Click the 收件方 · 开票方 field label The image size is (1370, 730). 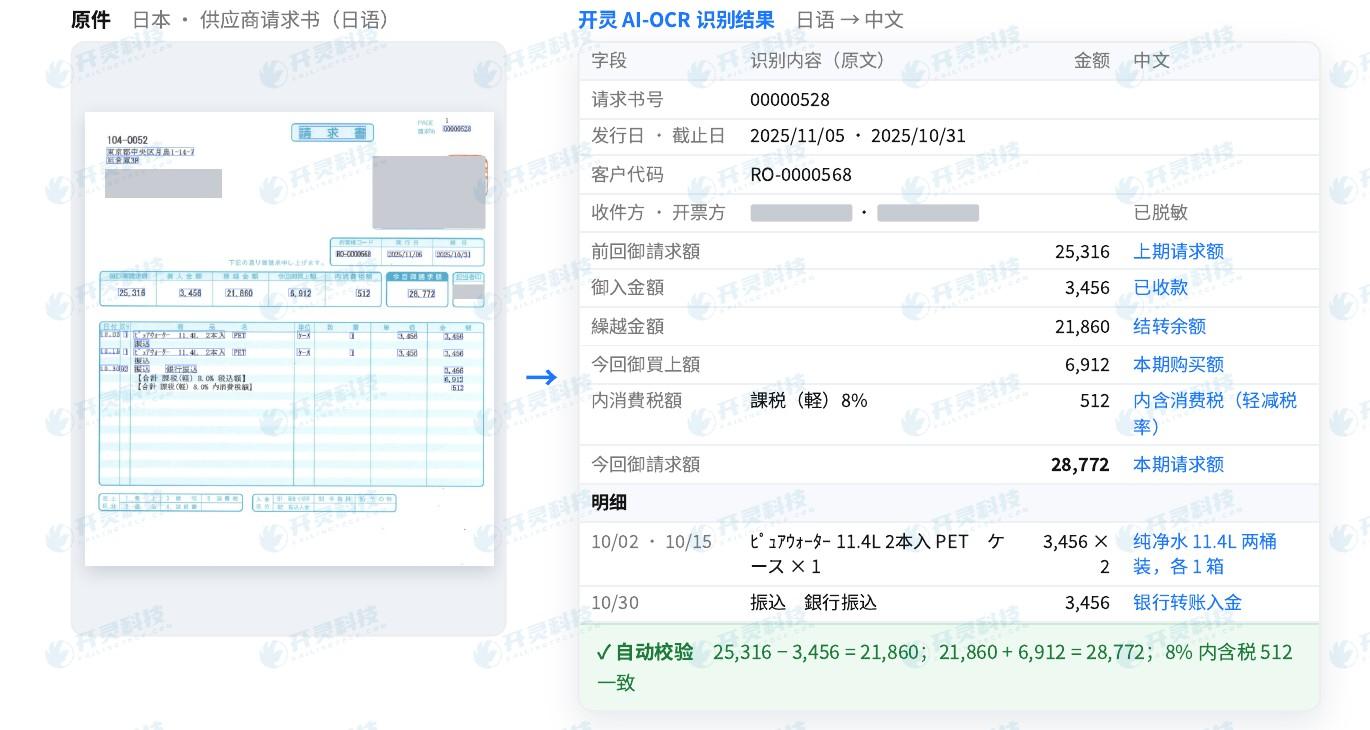pos(658,212)
